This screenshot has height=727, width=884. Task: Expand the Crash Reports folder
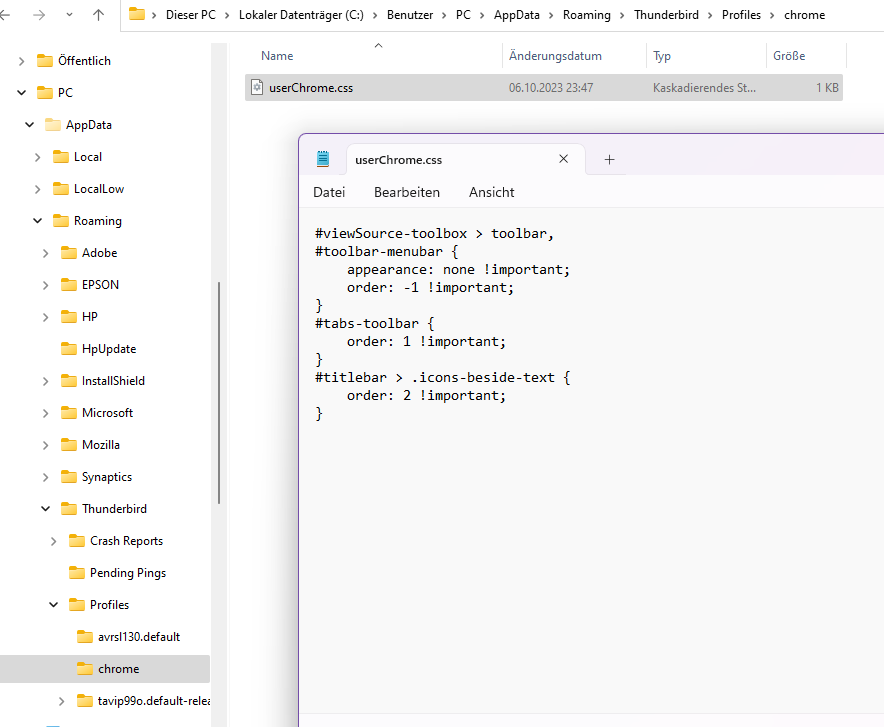(54, 541)
